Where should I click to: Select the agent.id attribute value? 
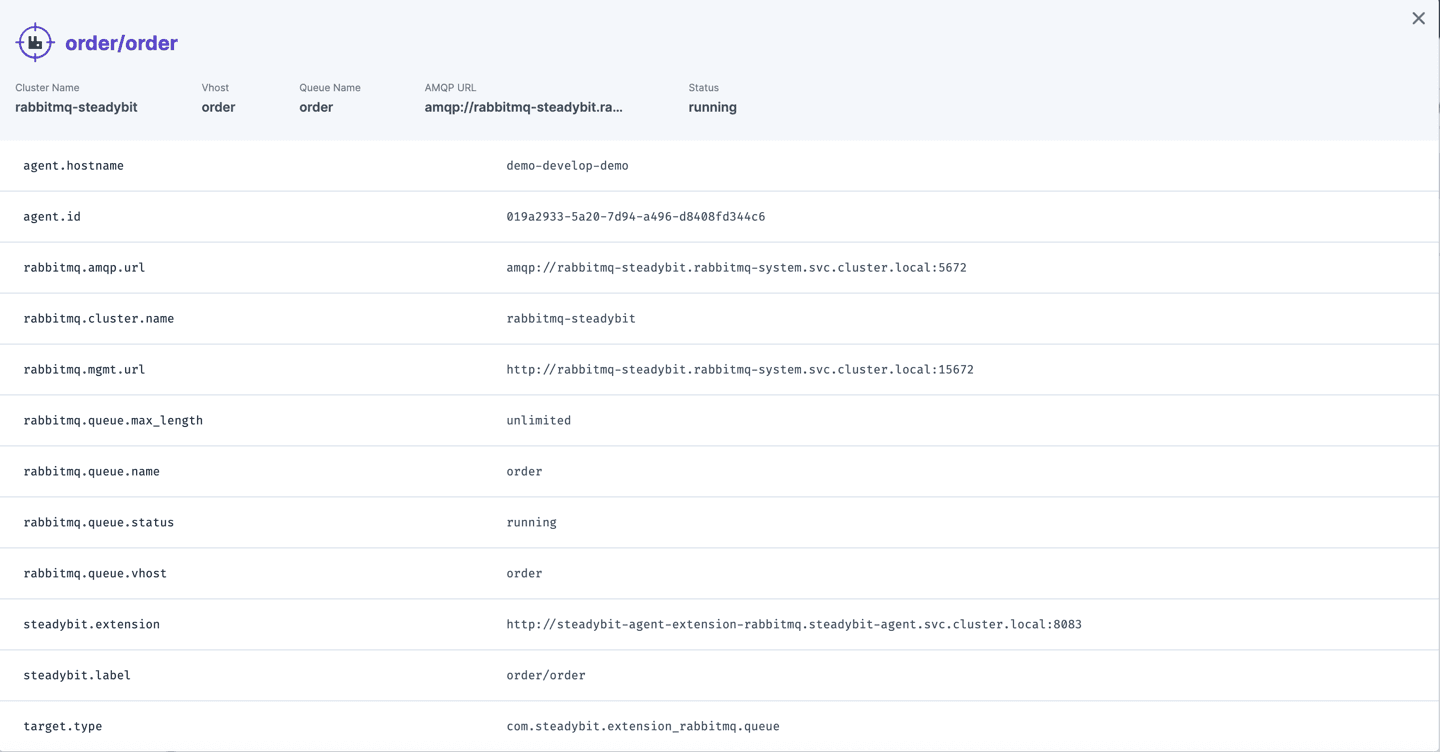(x=635, y=216)
